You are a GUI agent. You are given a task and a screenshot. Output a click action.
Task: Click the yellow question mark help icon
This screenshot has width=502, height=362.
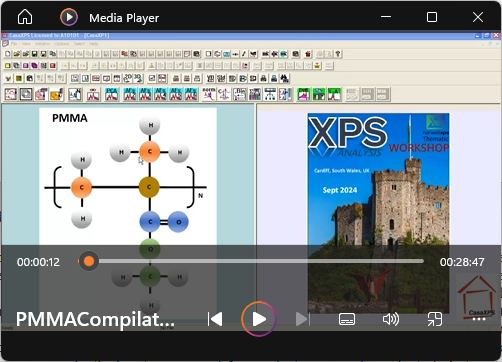338,54
